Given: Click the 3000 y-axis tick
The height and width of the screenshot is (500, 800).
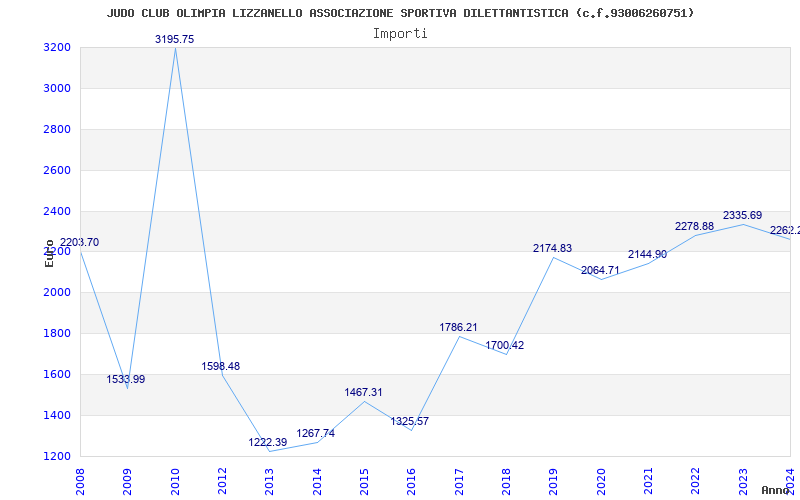Looking at the screenshot, I should 57,88.
